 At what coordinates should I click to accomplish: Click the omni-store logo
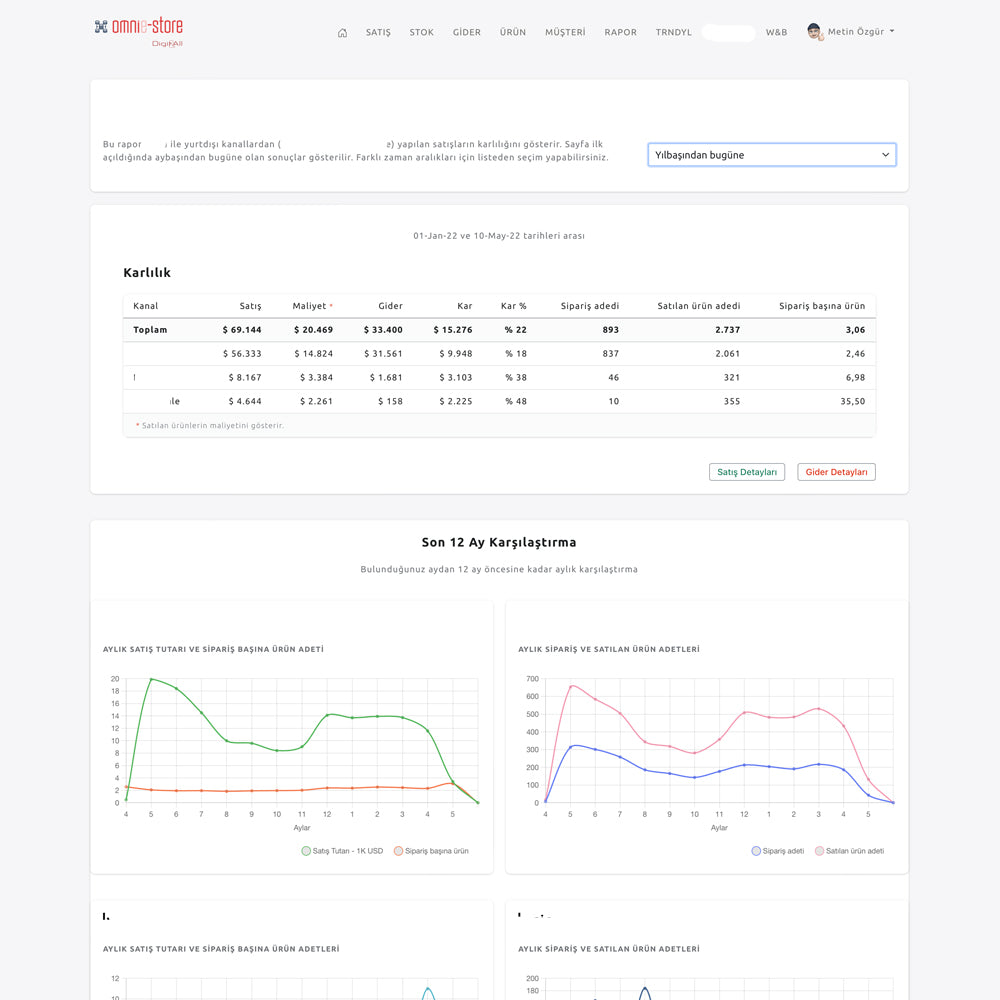[x=139, y=30]
